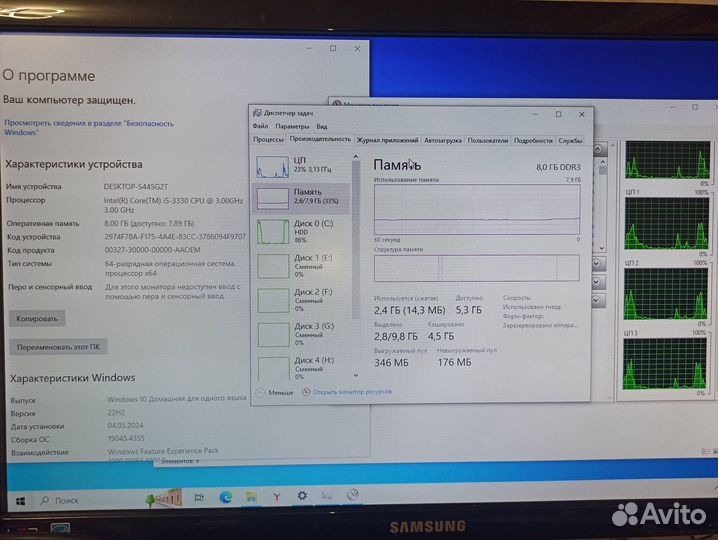Click Переименовать этот ПК button
The height and width of the screenshot is (540, 718).
click(x=58, y=347)
